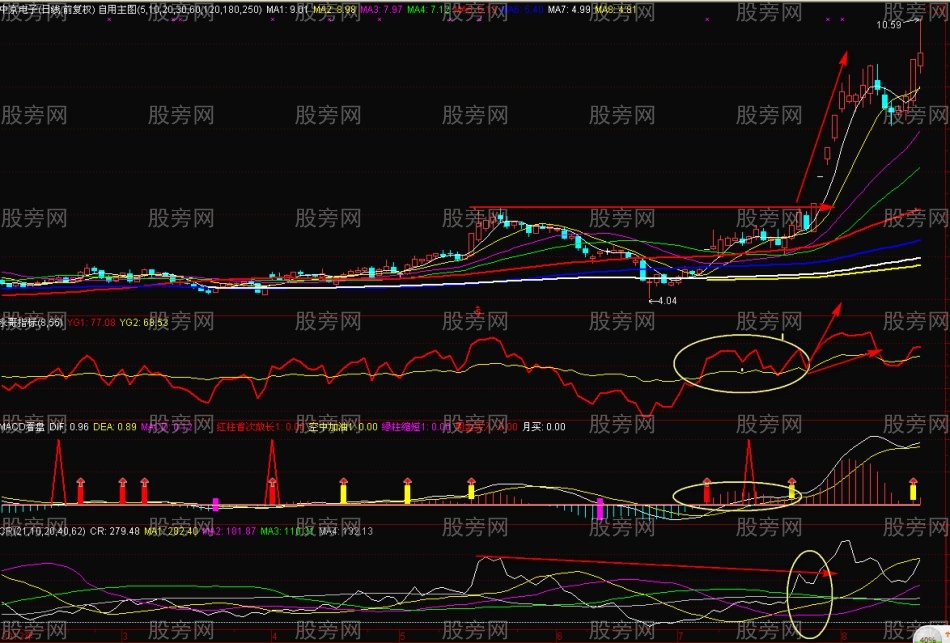Click the month 8 marker on the time axis
This screenshot has width=950, height=643.
(844, 636)
